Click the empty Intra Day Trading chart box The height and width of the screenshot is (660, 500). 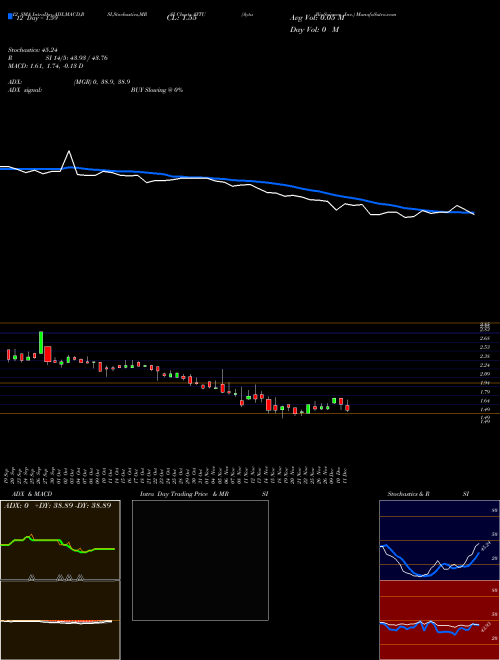coord(200,560)
